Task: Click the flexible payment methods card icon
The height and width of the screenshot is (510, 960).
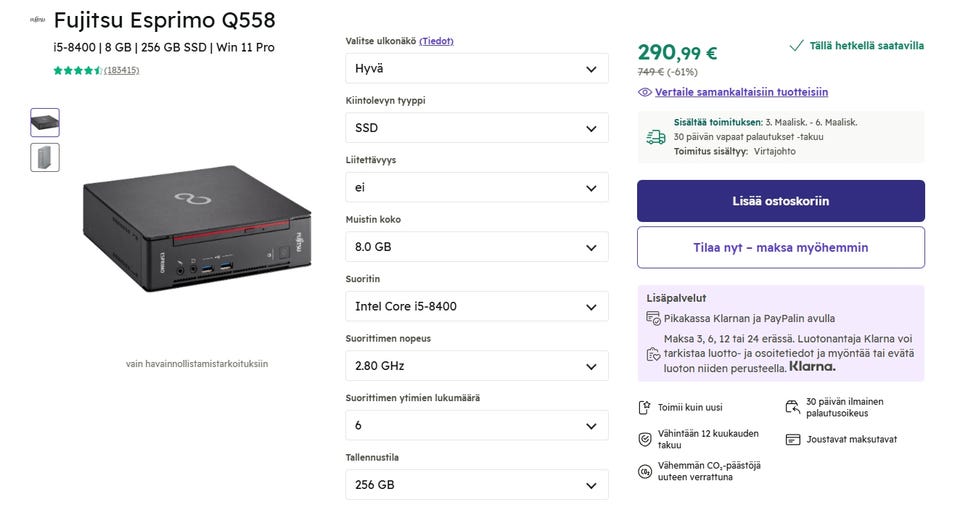Action: coord(792,439)
